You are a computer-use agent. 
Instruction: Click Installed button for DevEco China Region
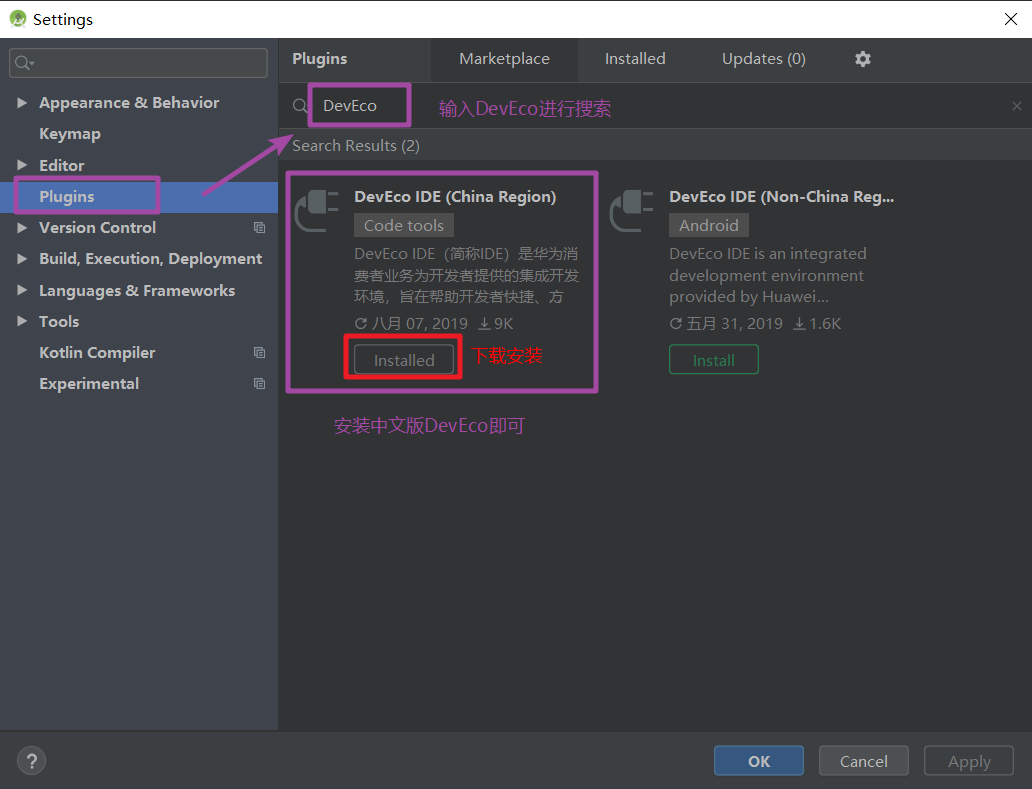click(403, 360)
